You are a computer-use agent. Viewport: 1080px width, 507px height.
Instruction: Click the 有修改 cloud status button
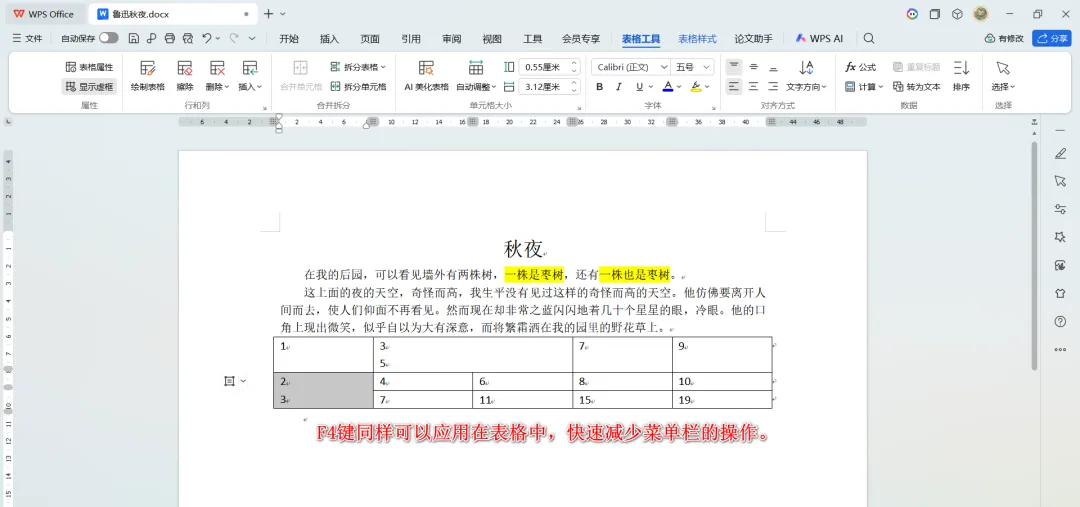[x=1004, y=39]
